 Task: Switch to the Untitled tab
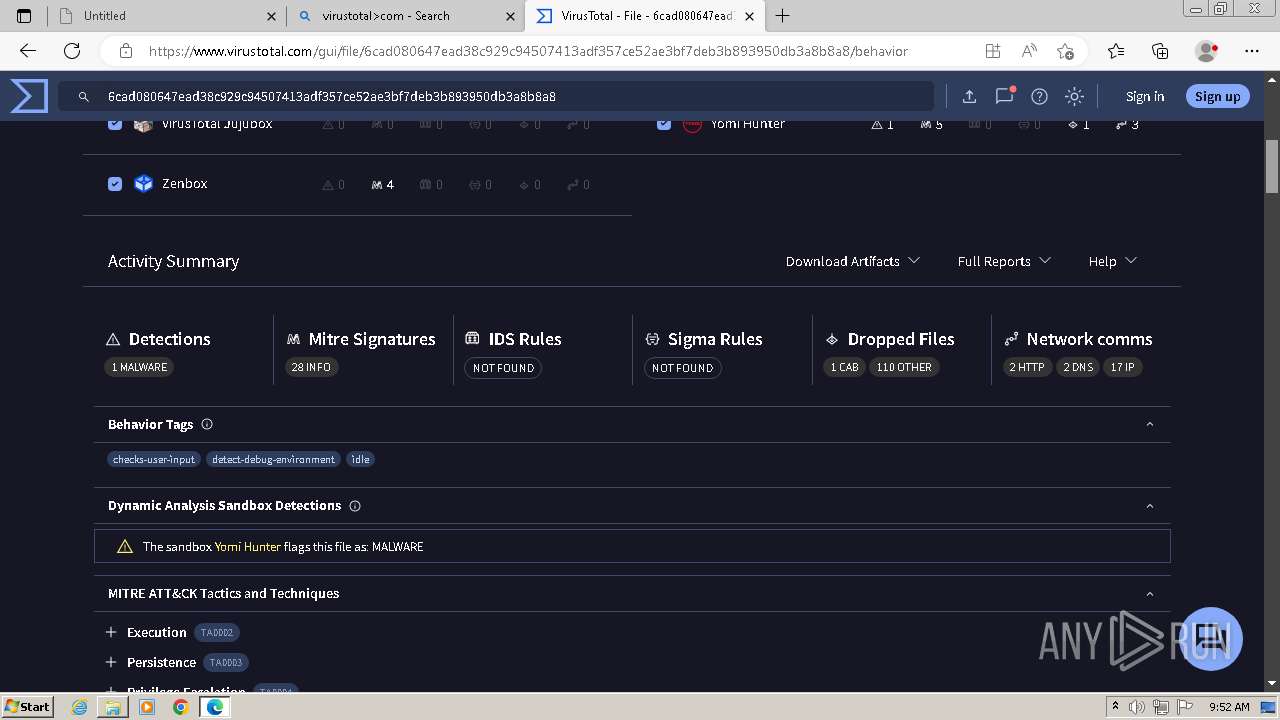[166, 16]
